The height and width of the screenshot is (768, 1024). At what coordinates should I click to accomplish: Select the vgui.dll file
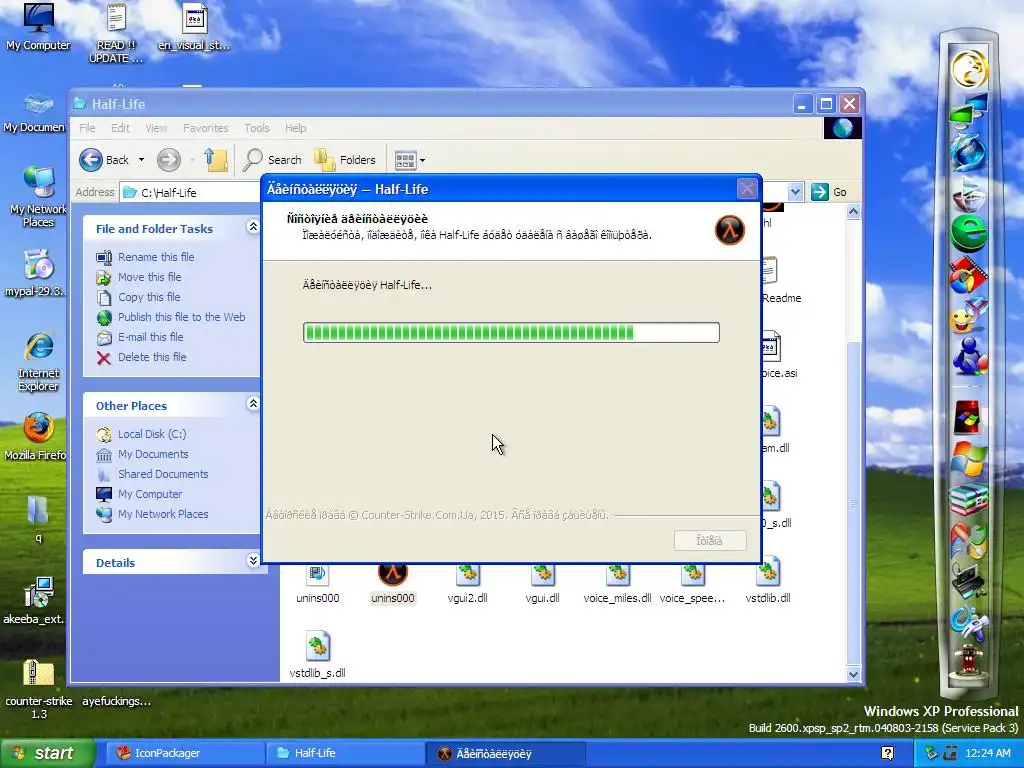(543, 583)
